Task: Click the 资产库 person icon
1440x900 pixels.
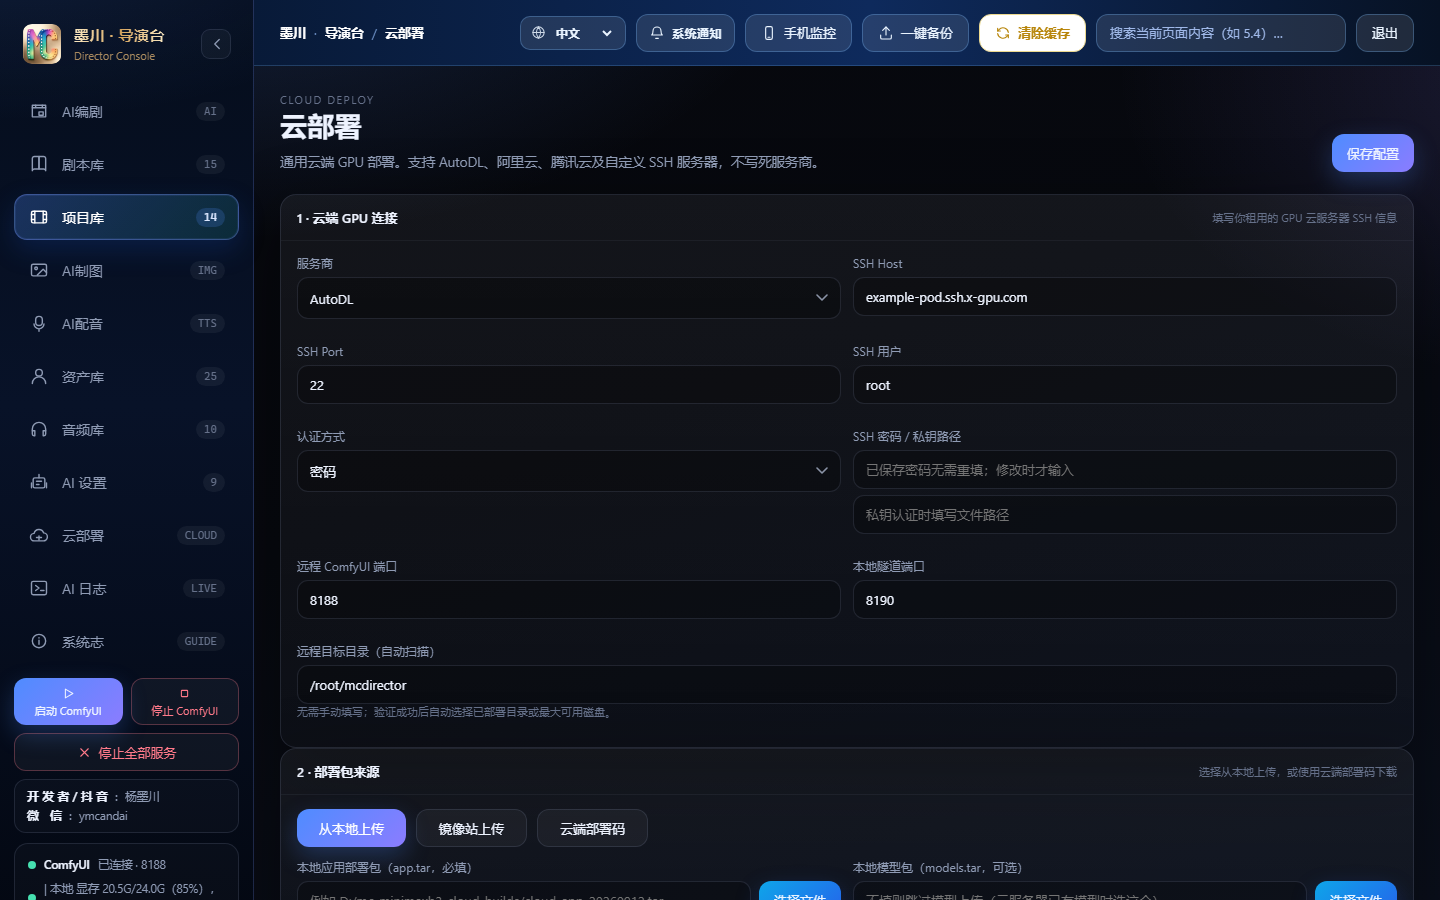Action: point(39,376)
